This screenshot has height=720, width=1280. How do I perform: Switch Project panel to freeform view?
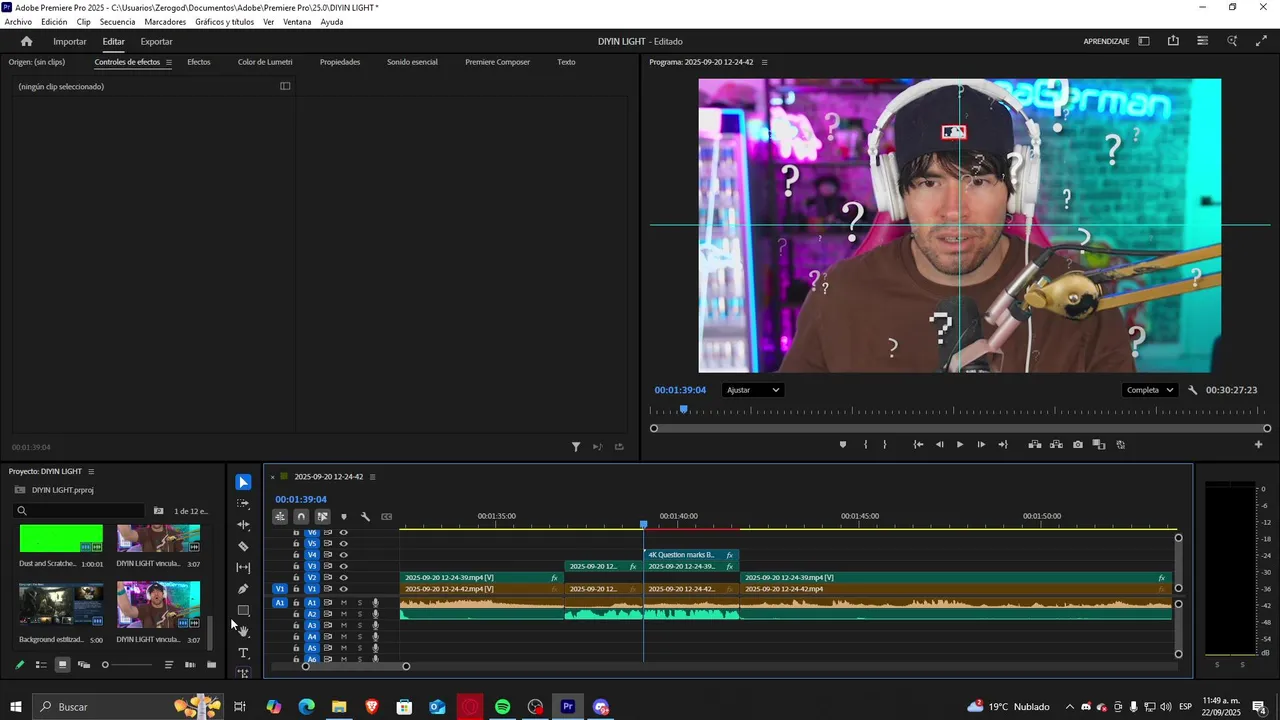coord(84,665)
